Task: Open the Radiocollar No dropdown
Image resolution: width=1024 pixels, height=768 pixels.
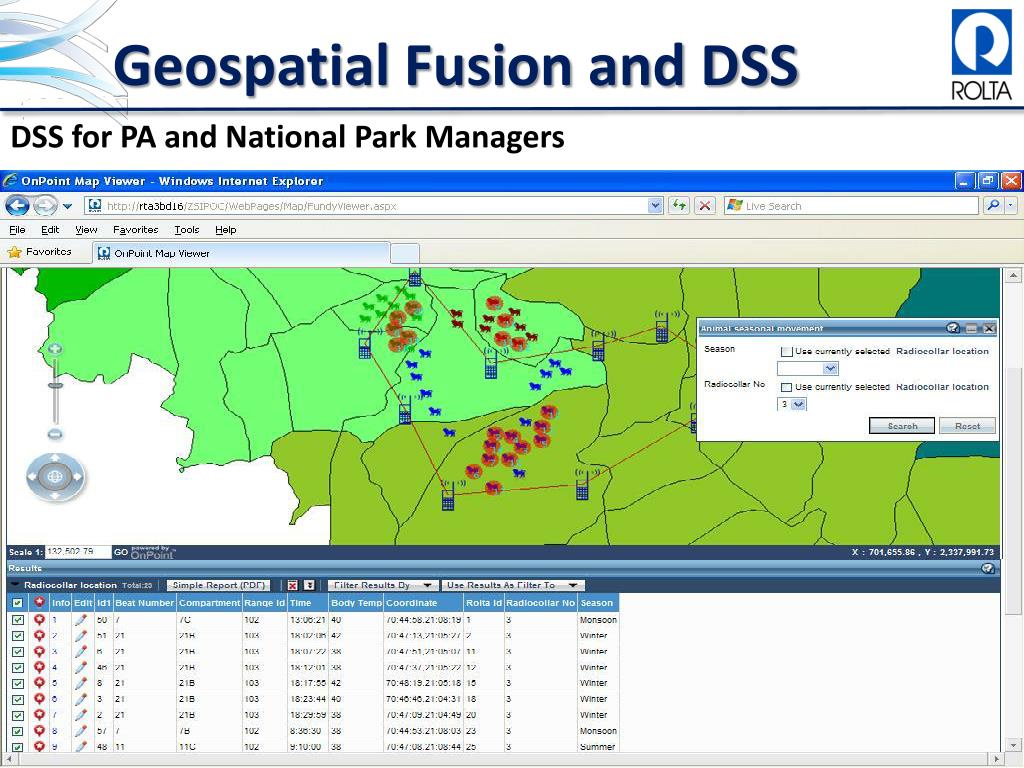Action: 799,404
